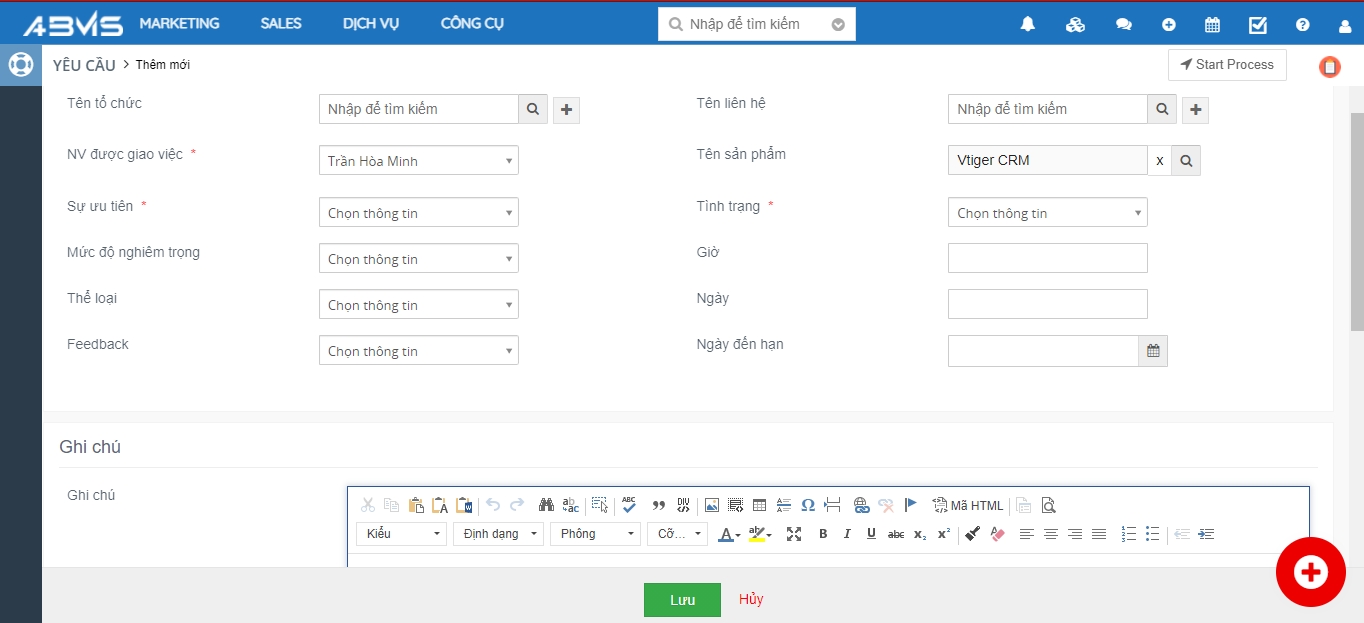Open the MARKETING menu
The height and width of the screenshot is (623, 1364).
tap(179, 23)
